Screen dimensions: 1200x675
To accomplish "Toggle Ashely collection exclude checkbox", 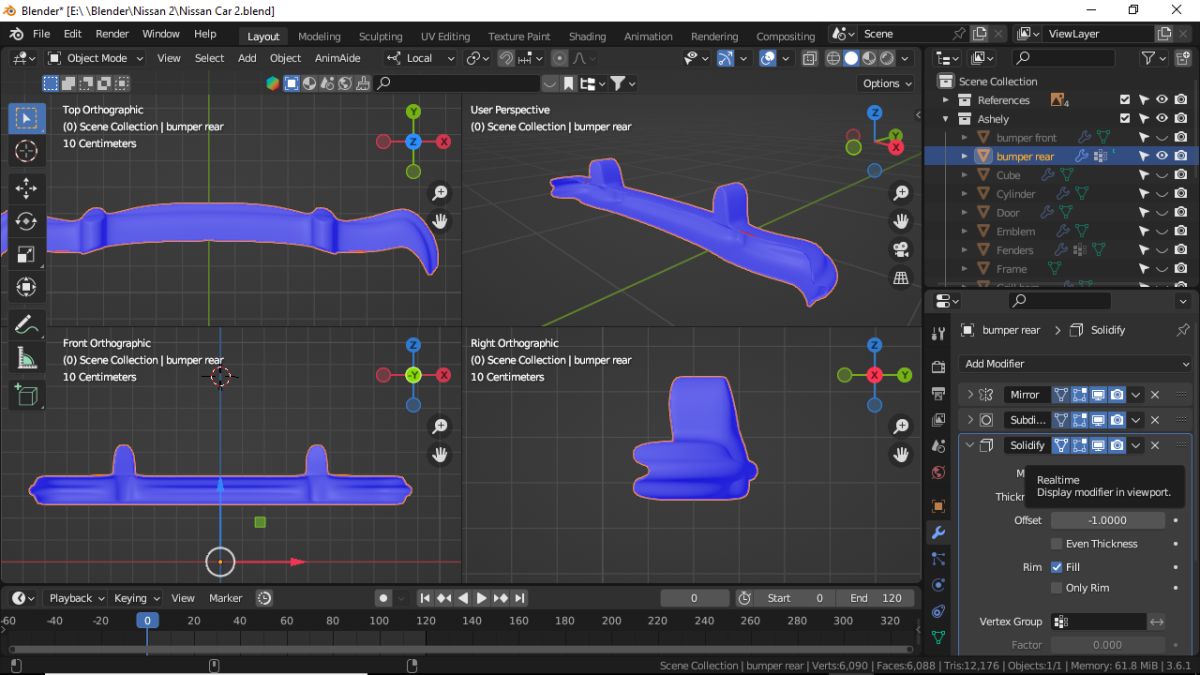I will (1125, 119).
